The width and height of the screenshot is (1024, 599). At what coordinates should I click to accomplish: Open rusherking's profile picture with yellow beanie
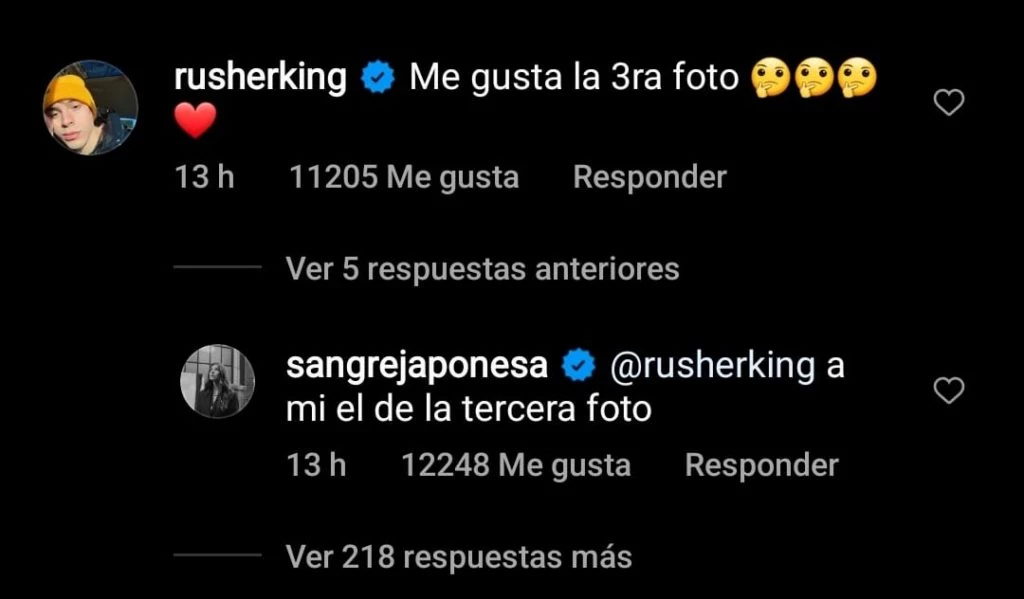click(90, 108)
